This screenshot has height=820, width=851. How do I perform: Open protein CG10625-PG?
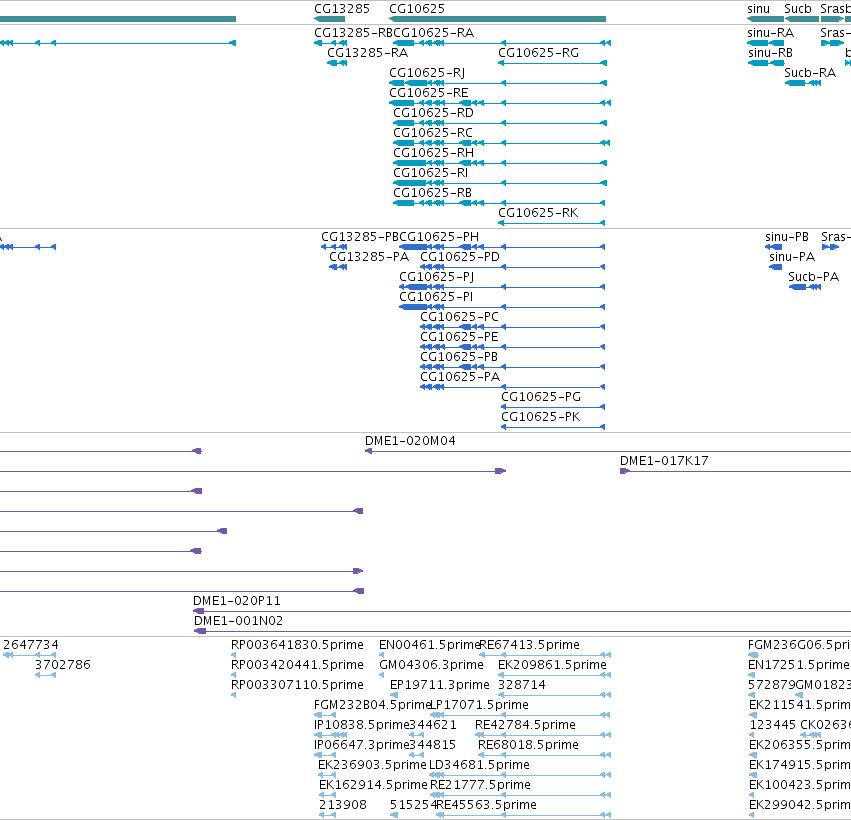pos(541,397)
